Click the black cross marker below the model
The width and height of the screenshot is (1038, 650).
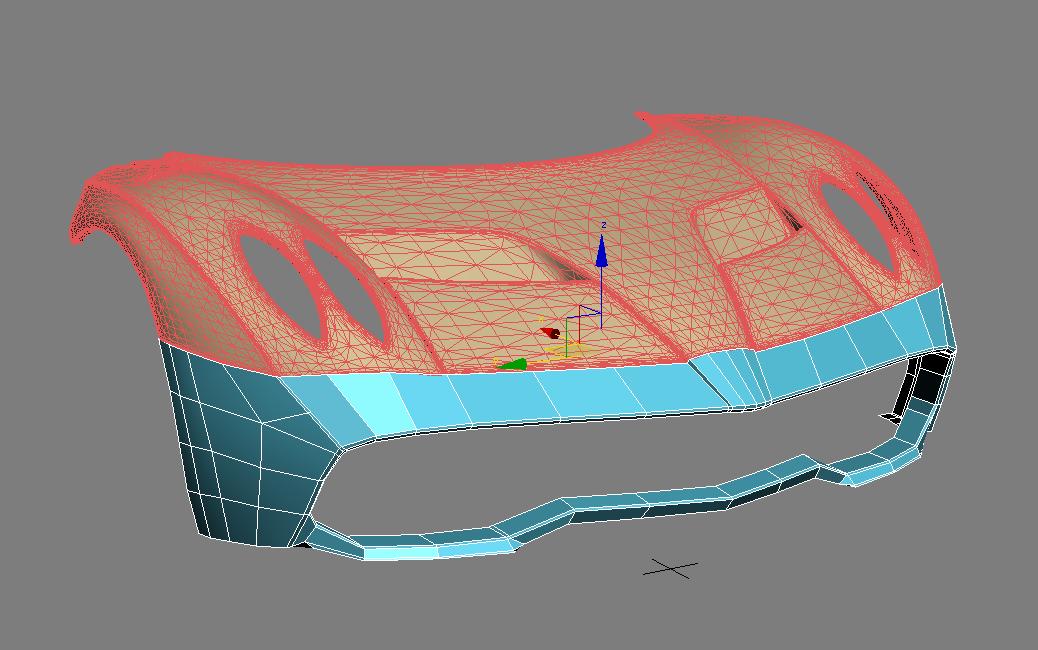click(x=670, y=569)
